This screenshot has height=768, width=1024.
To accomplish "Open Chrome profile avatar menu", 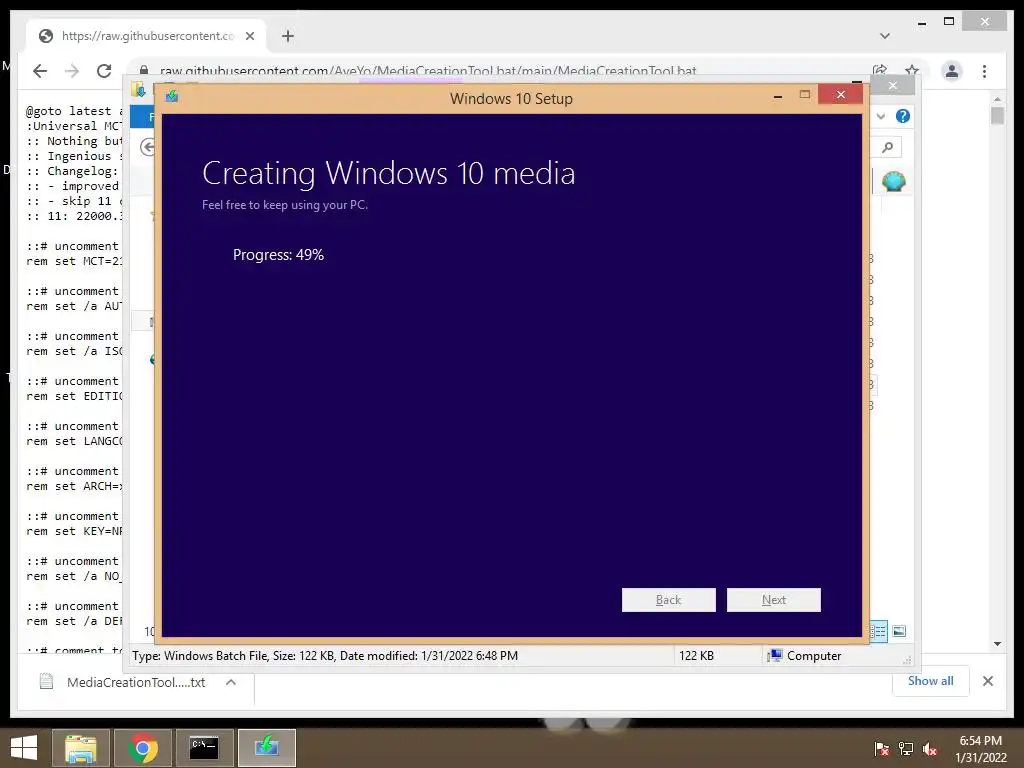I will (952, 71).
